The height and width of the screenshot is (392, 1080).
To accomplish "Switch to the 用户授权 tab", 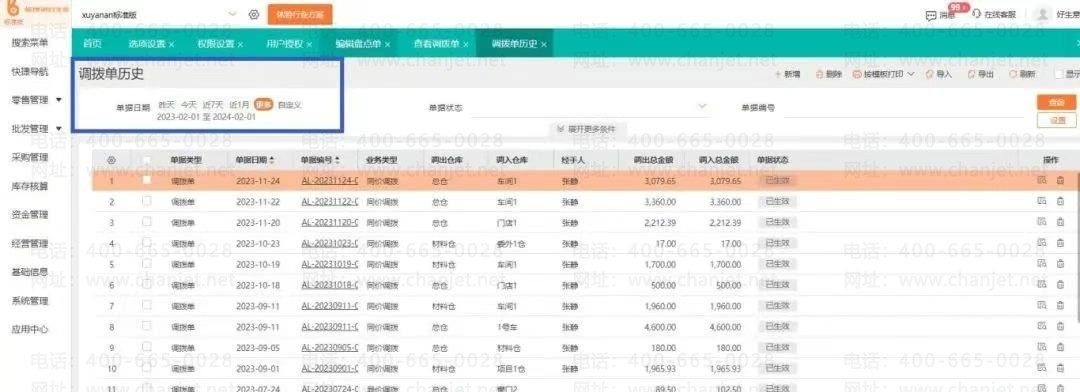I will 284,43.
